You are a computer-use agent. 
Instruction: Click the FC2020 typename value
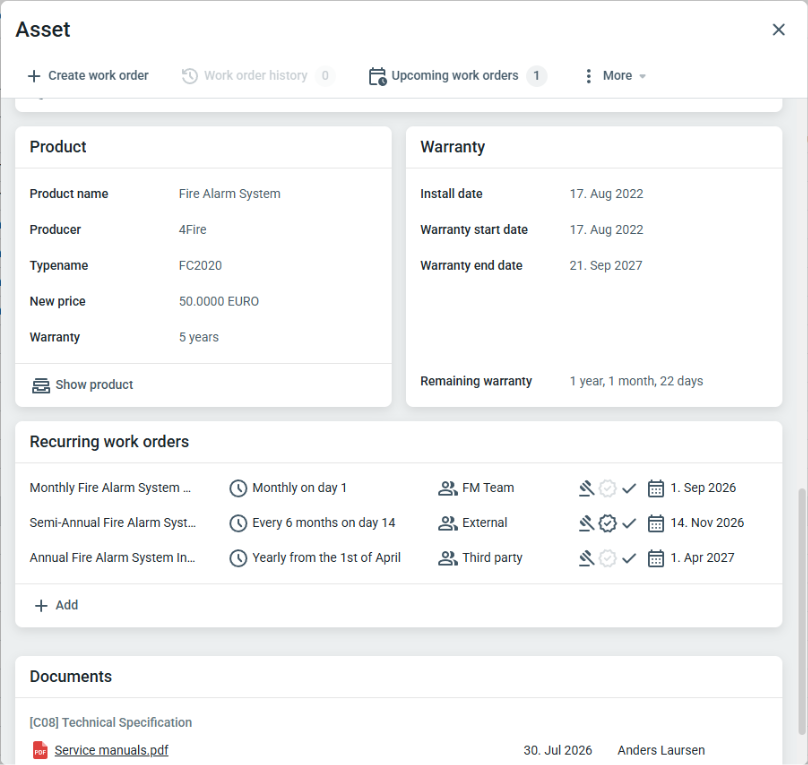click(200, 266)
